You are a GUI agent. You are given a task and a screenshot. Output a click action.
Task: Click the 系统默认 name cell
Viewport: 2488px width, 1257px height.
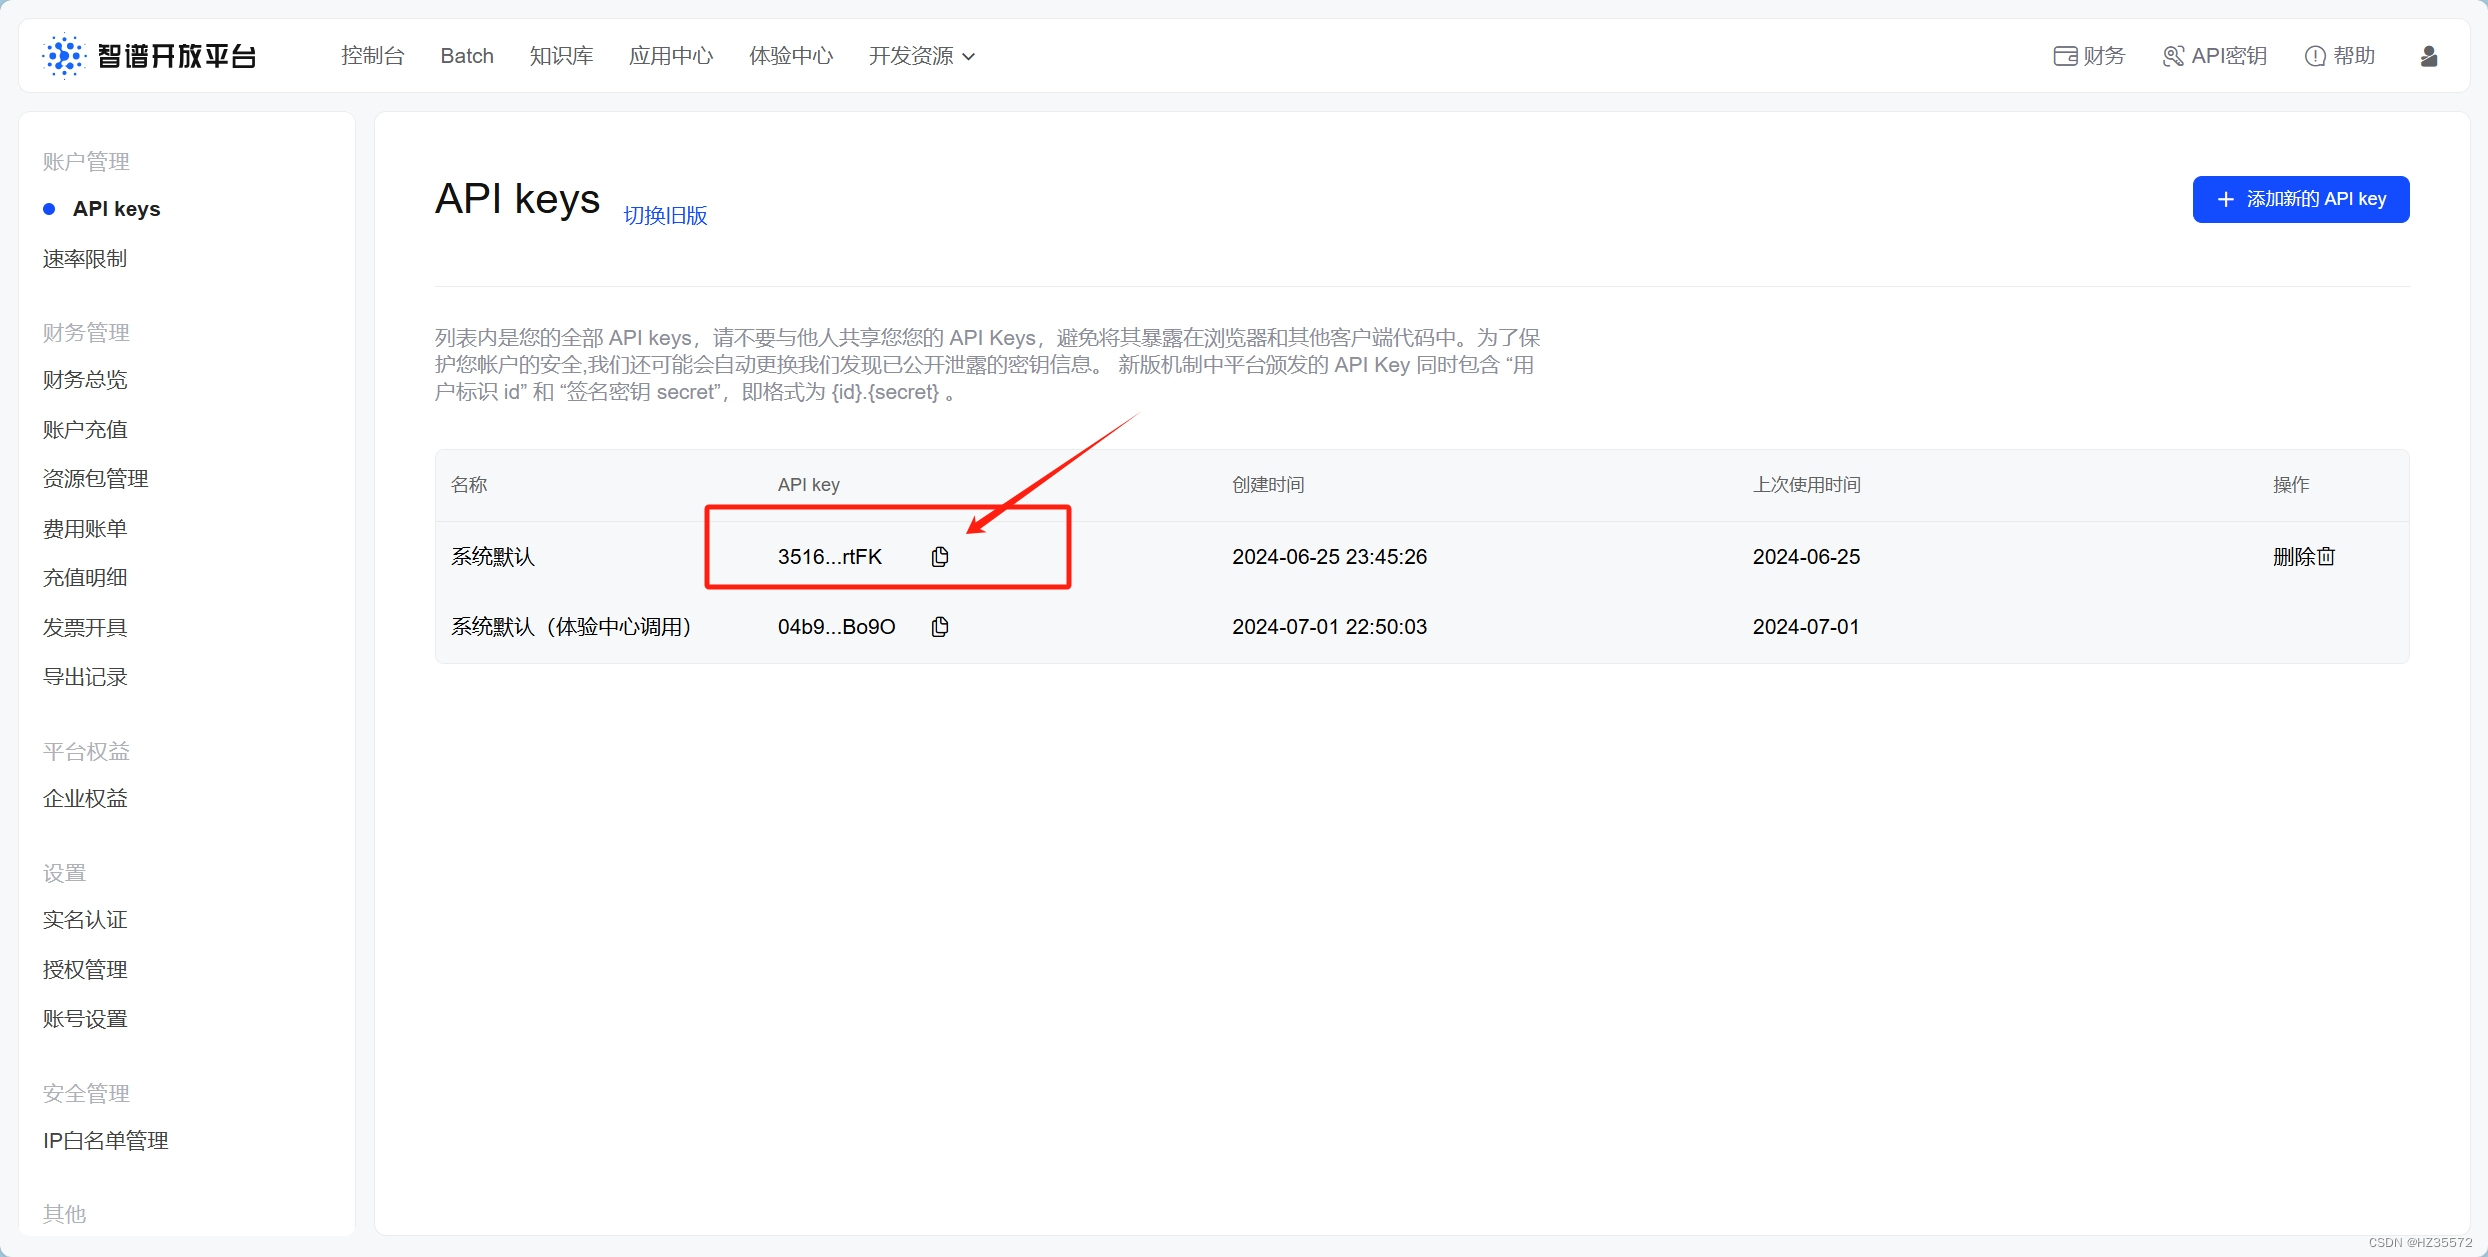pos(493,557)
